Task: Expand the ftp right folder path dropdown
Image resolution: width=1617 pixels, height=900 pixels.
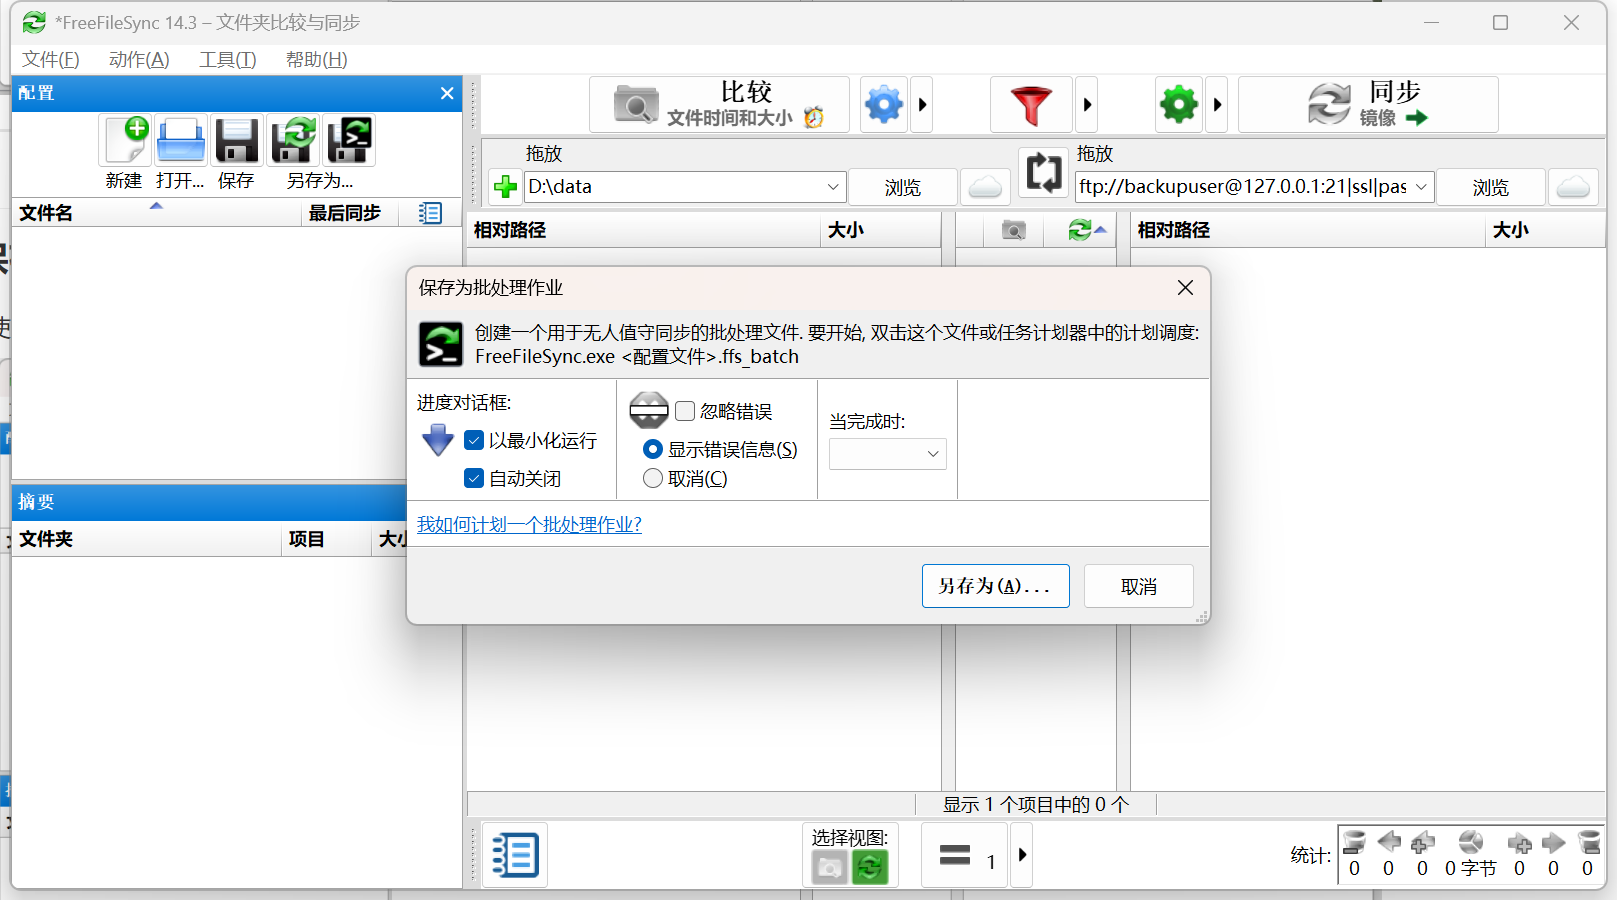Action: click(x=1421, y=187)
